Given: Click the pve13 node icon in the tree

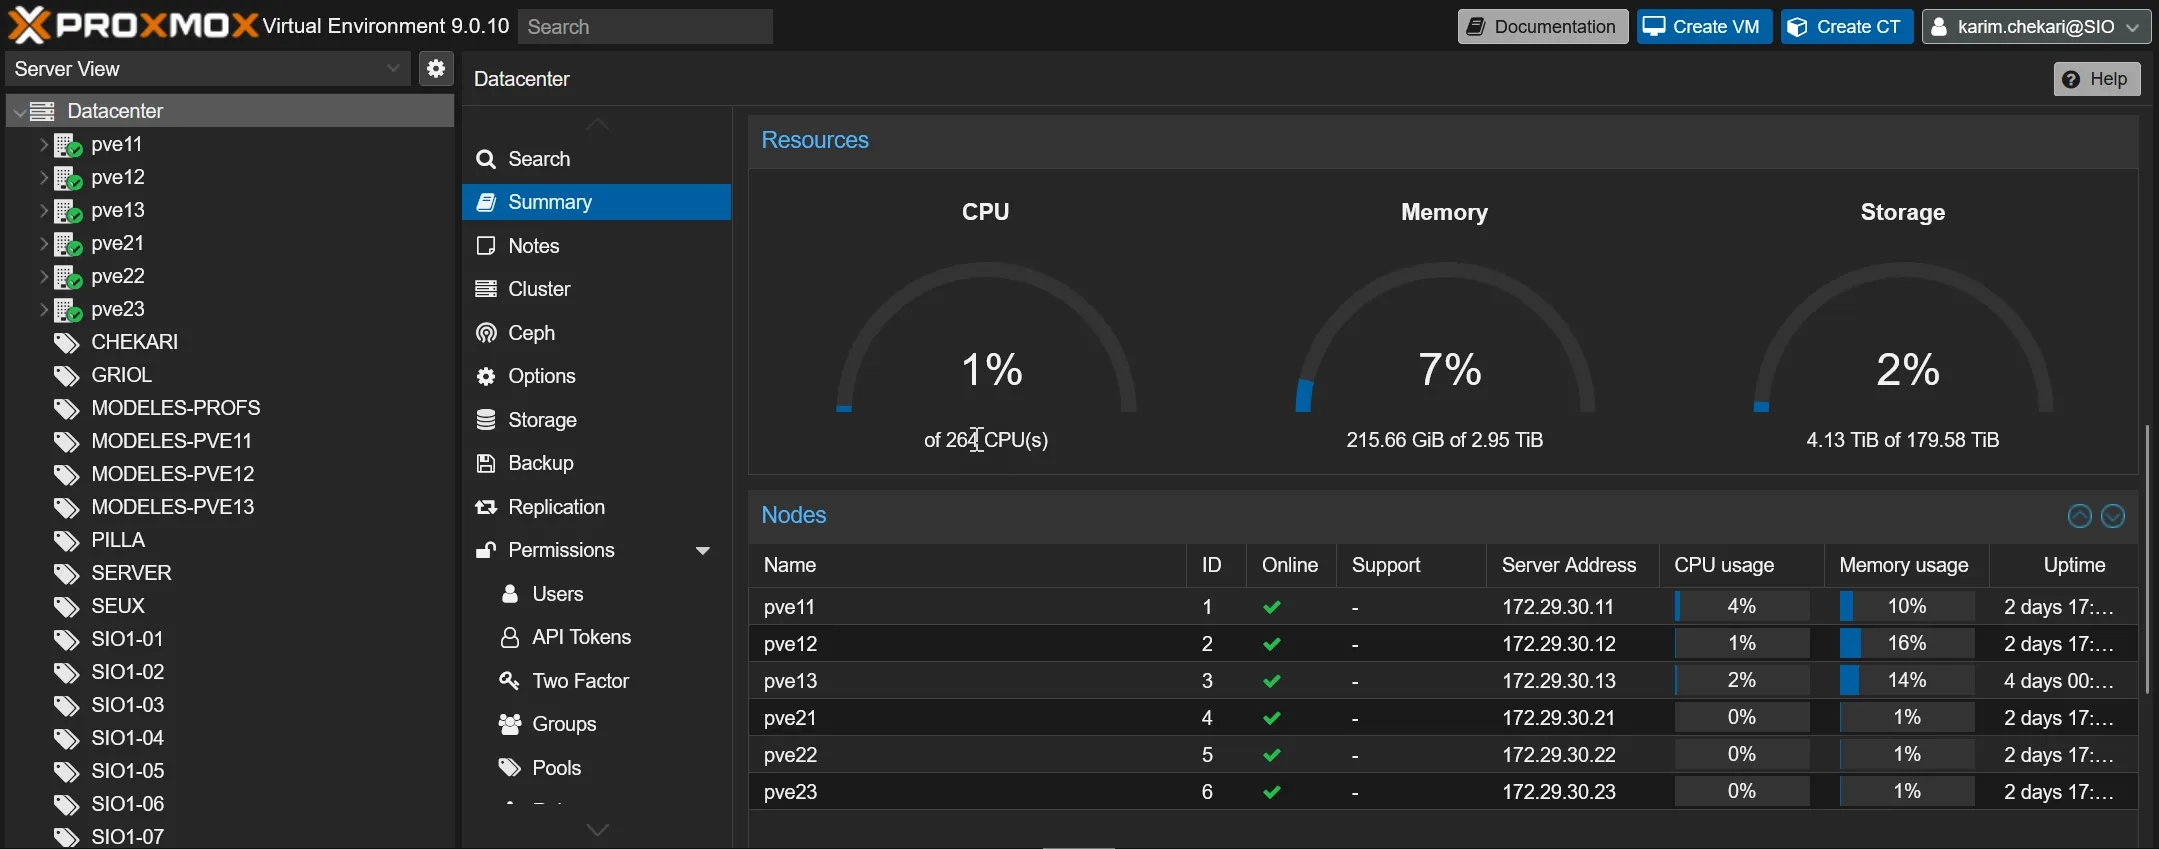Looking at the screenshot, I should point(68,211).
